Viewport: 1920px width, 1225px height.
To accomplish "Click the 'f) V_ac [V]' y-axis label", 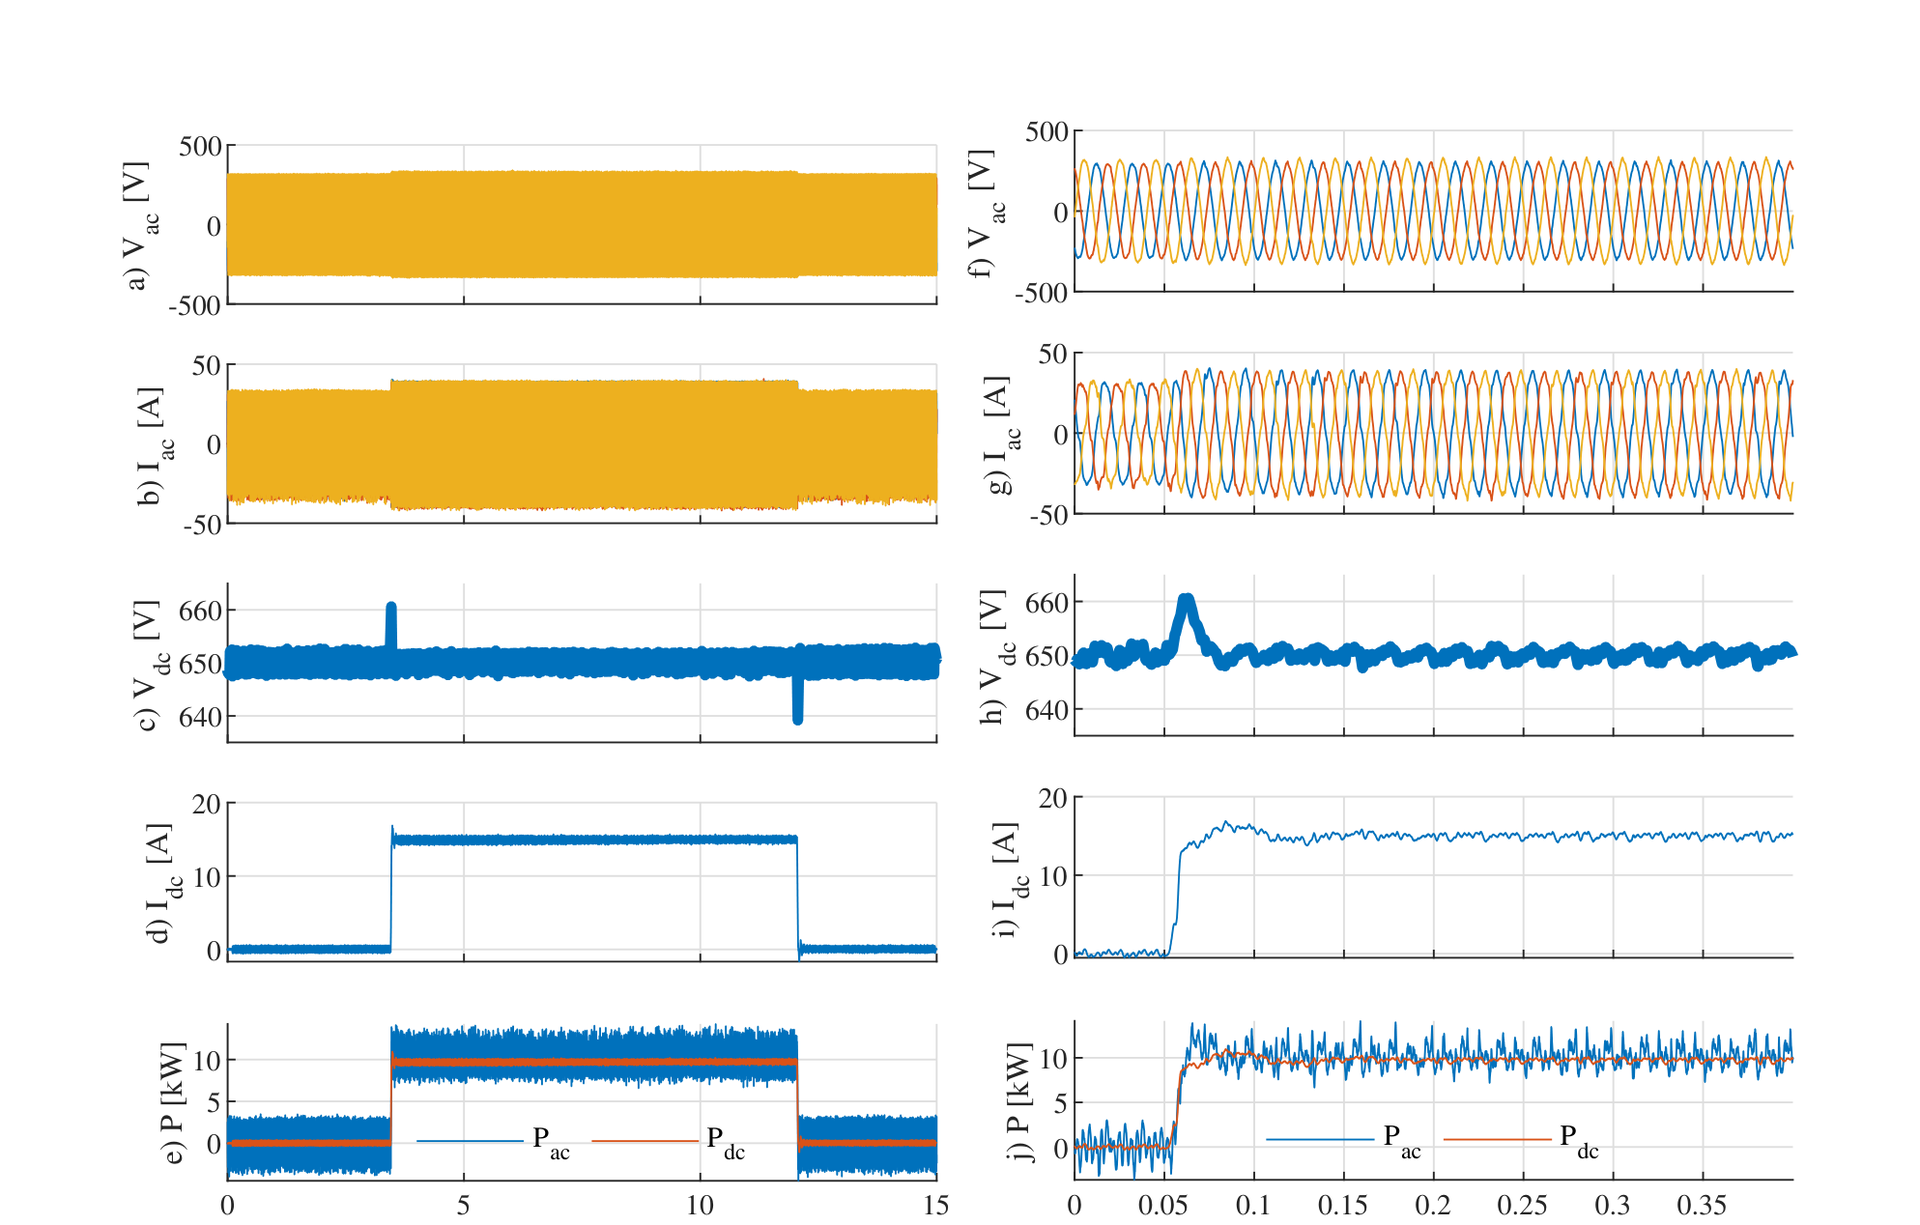I will [987, 212].
